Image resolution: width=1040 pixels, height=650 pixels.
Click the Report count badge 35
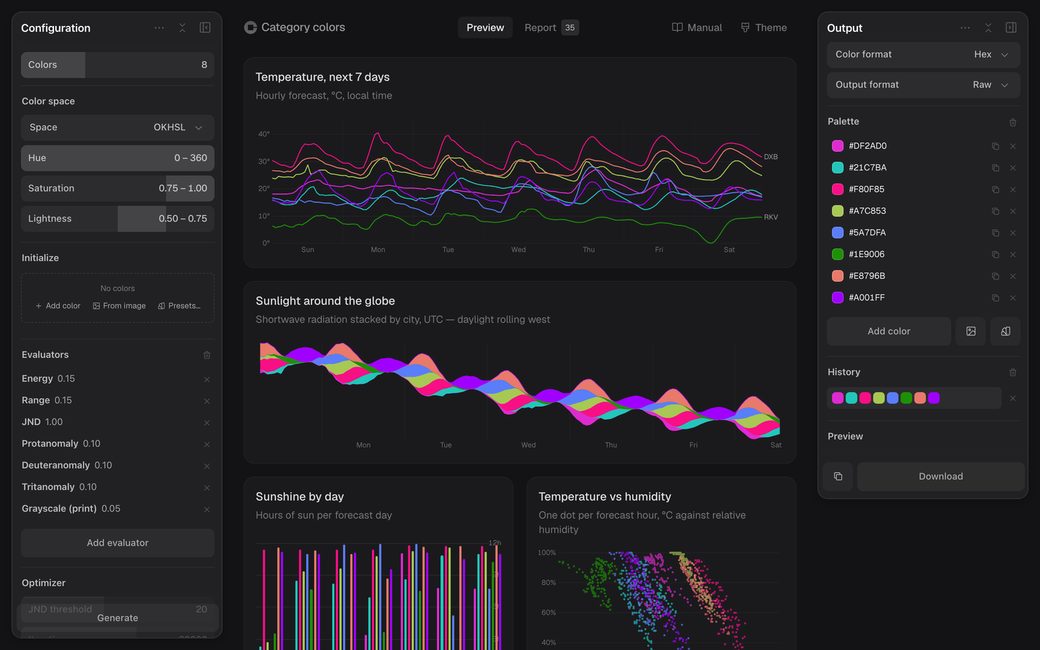(570, 28)
